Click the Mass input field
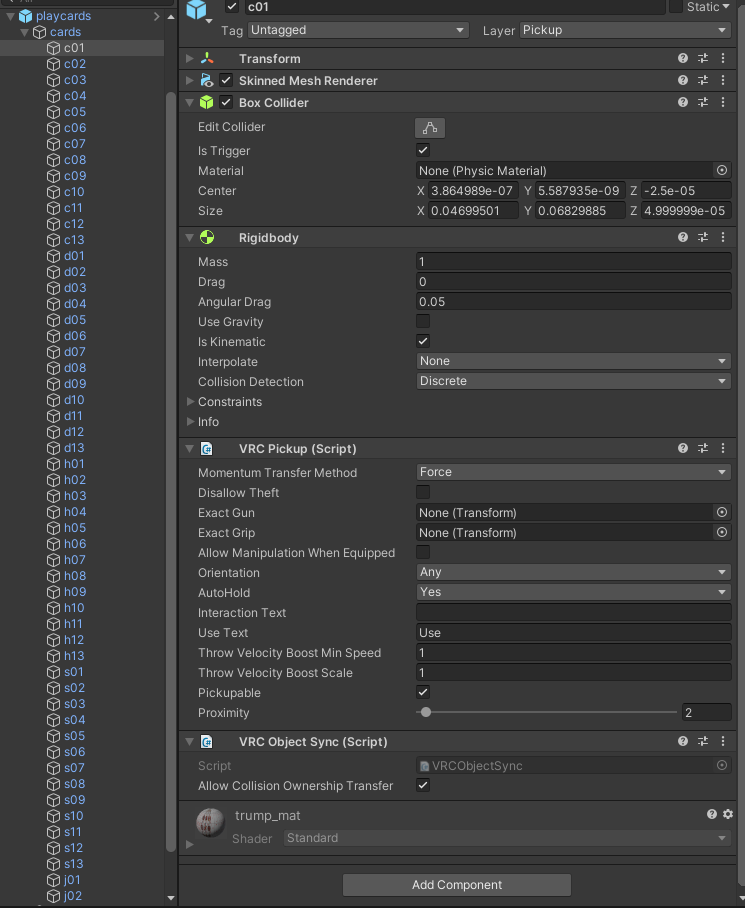 coord(573,262)
